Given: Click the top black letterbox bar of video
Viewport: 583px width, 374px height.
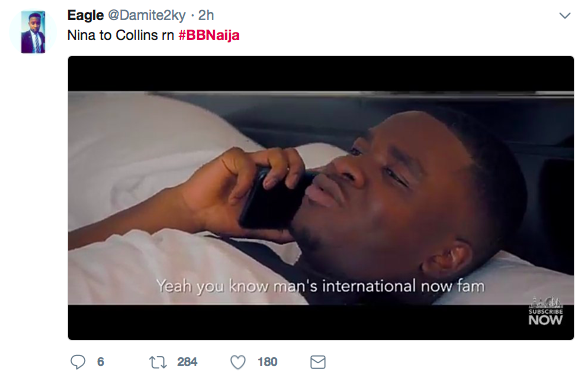Looking at the screenshot, I should coord(321,74).
